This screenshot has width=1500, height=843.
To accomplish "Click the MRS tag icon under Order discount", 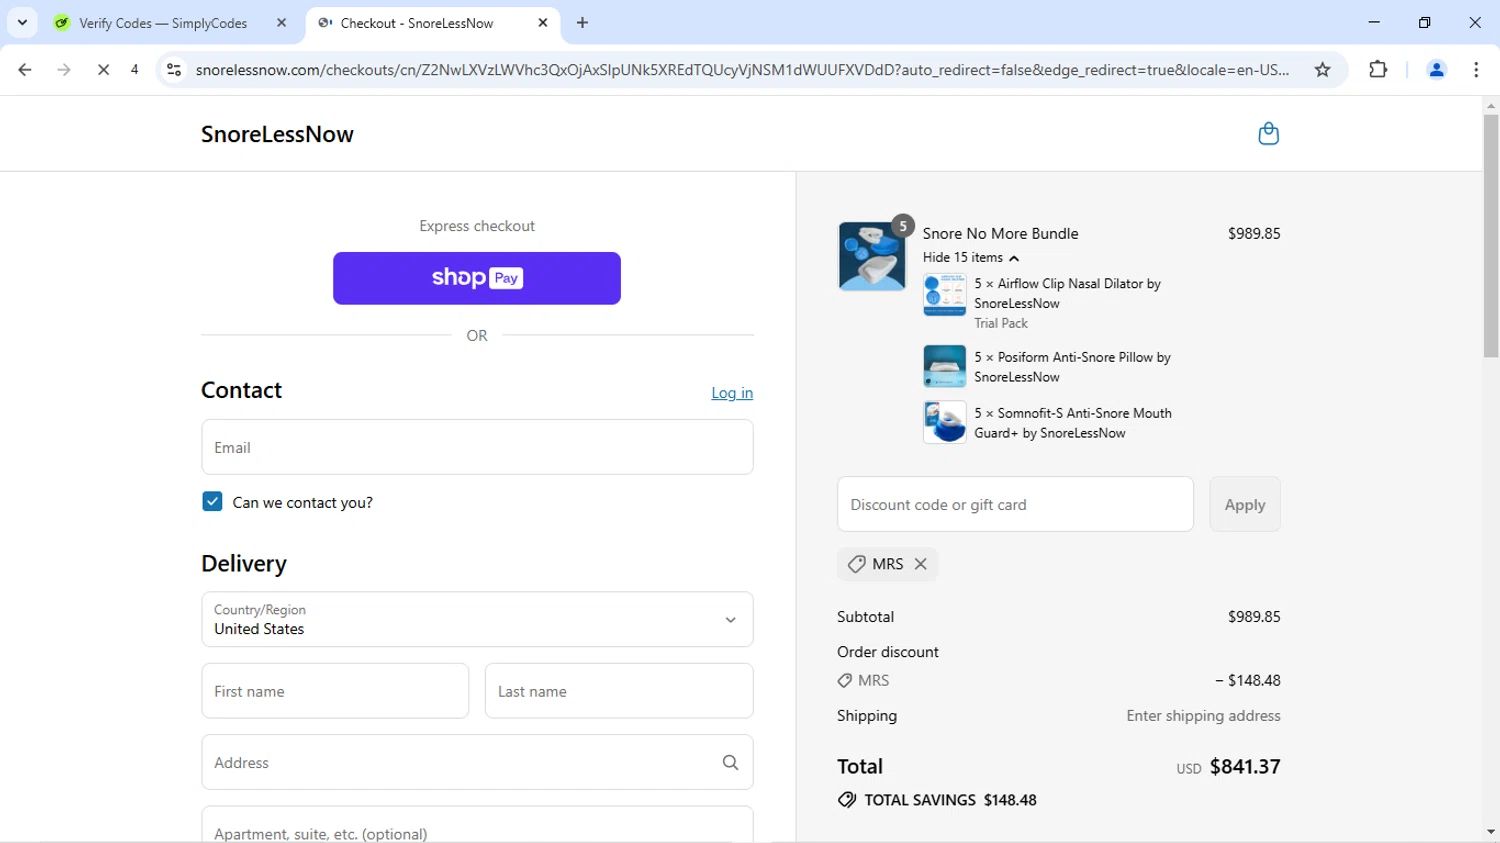I will tap(845, 681).
